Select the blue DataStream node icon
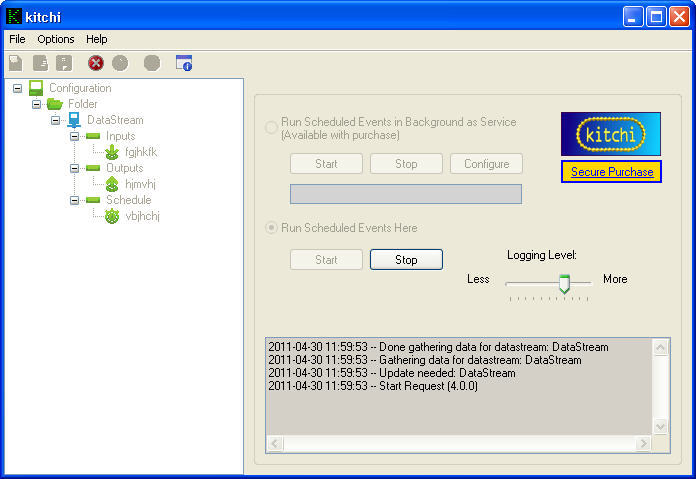 74,120
